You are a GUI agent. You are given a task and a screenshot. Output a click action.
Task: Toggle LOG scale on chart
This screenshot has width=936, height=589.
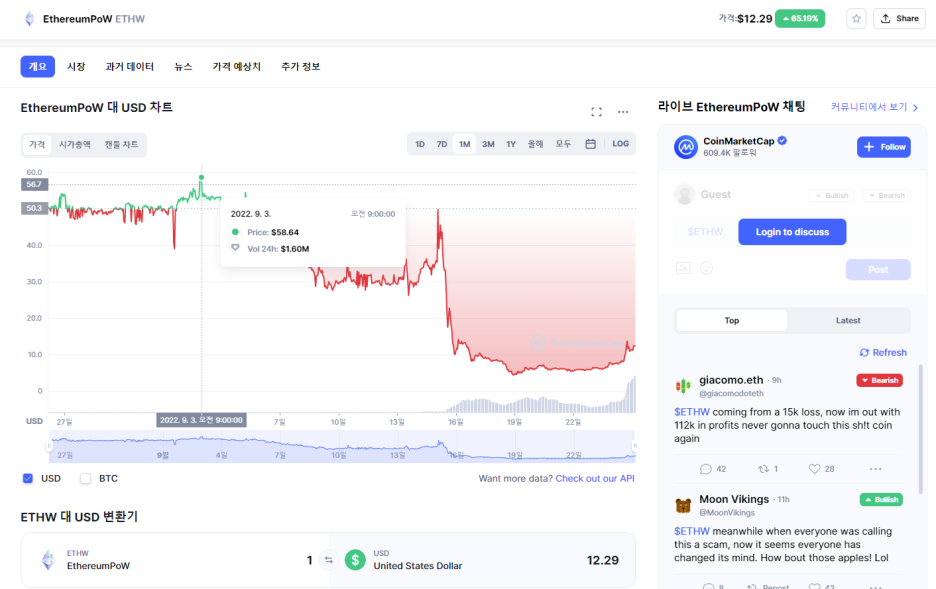[620, 144]
